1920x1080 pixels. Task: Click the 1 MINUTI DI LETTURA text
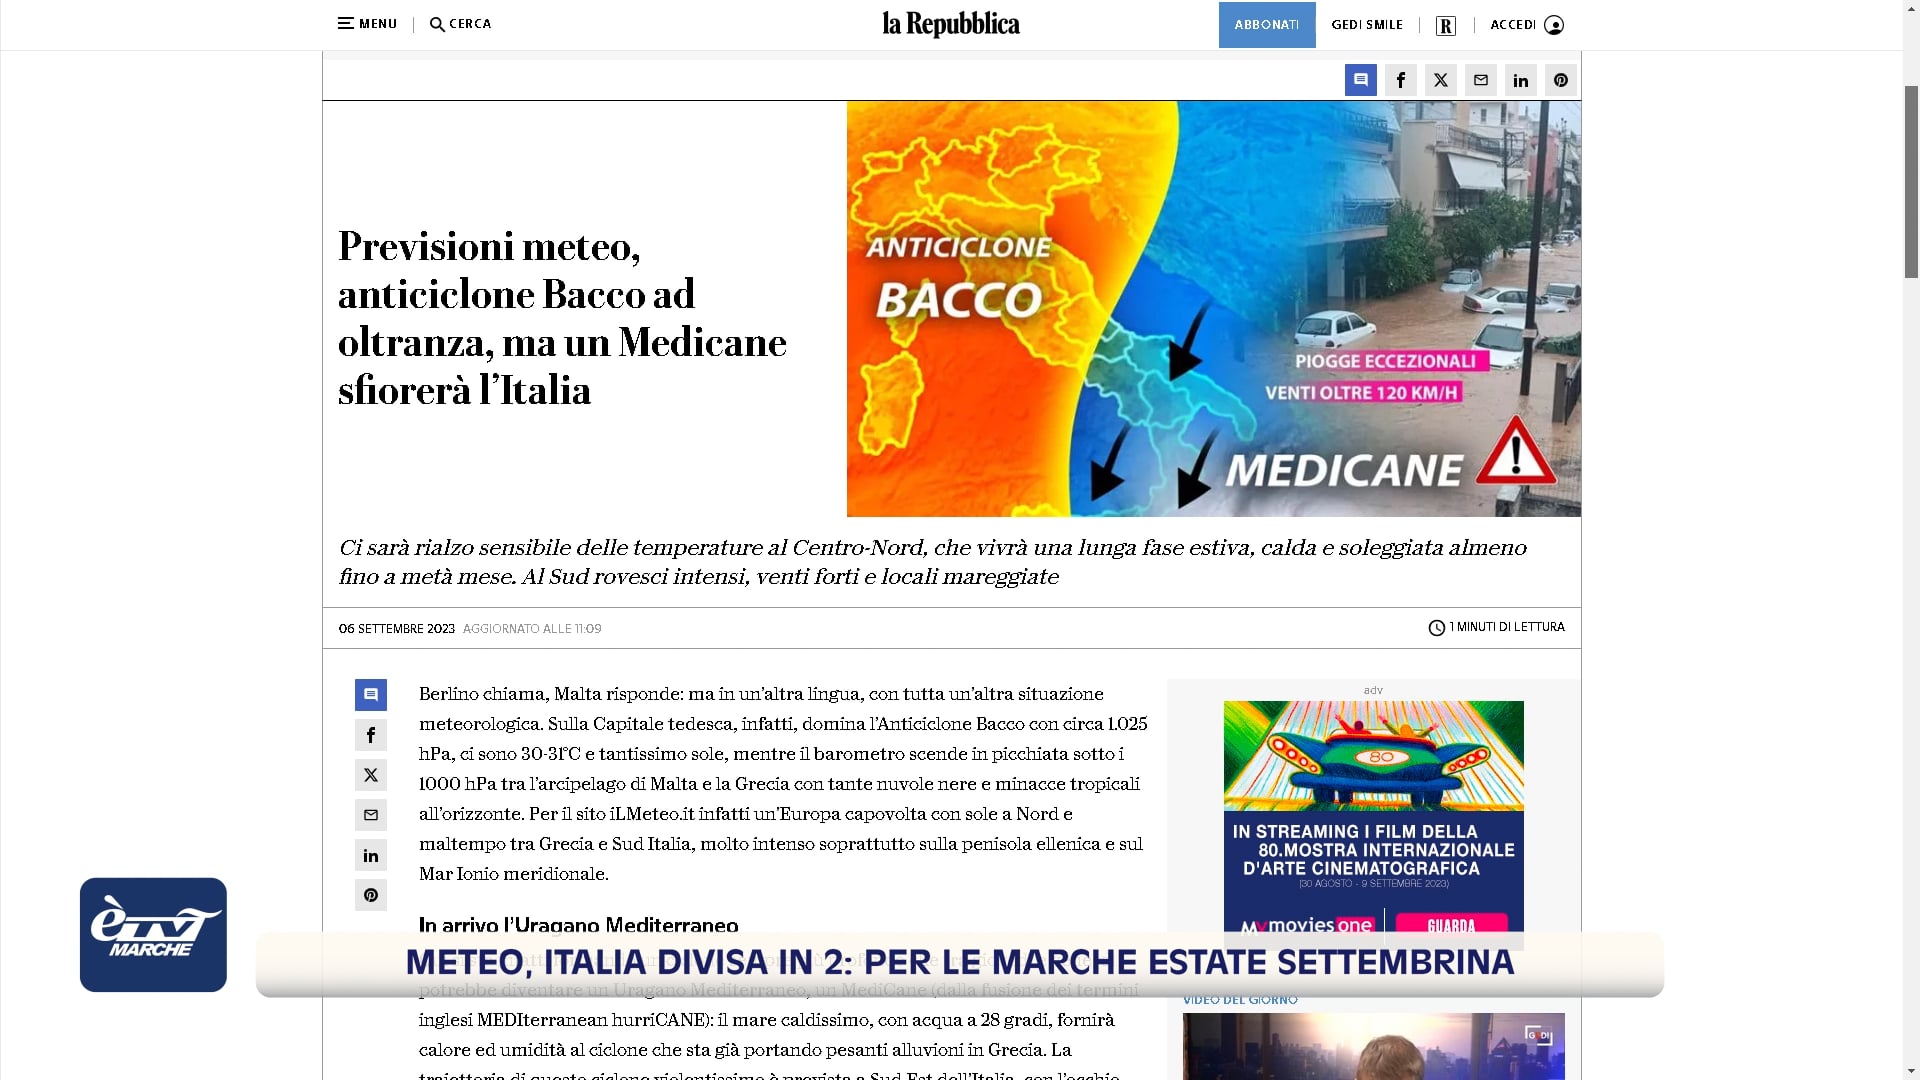(1507, 627)
